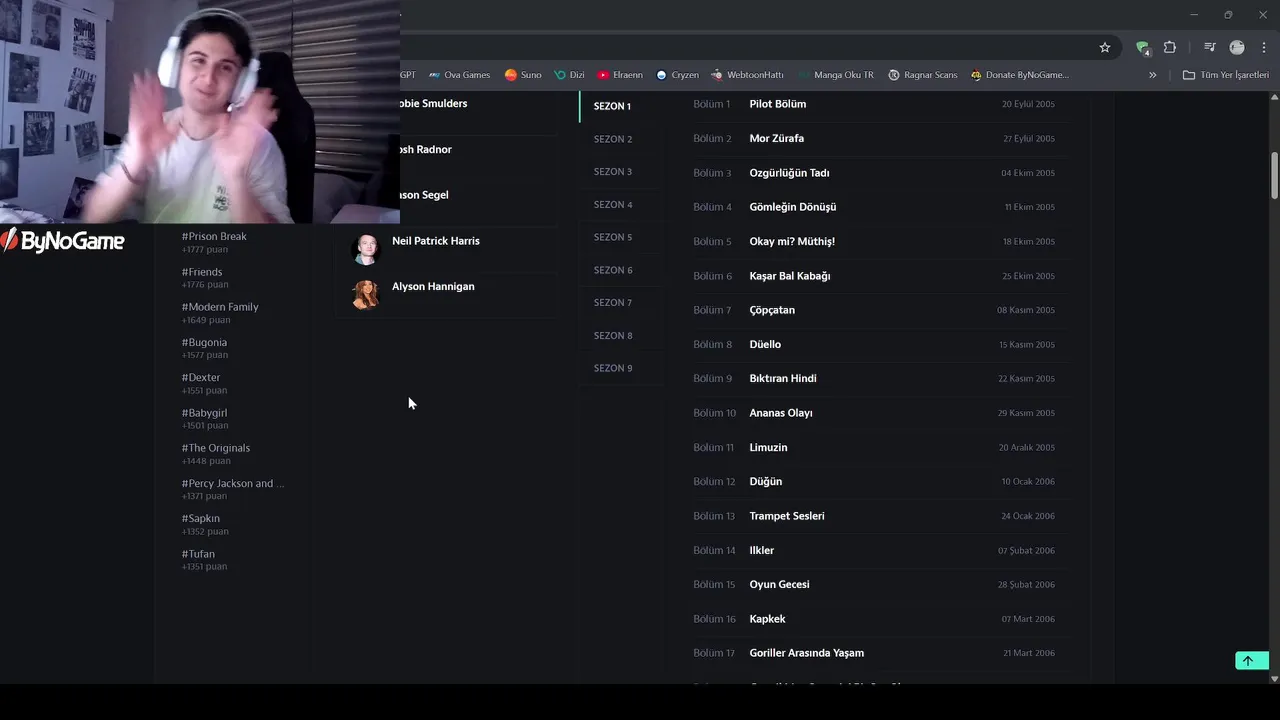Click cast member name Alyson Hannigan
This screenshot has width=1280, height=720.
point(433,286)
